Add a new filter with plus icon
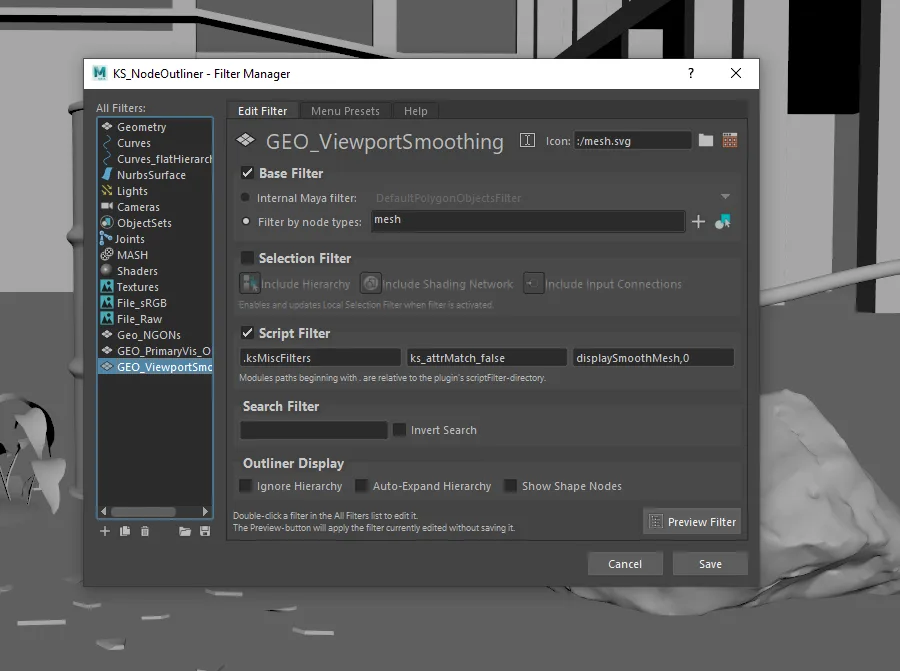The image size is (900, 671). tap(104, 532)
